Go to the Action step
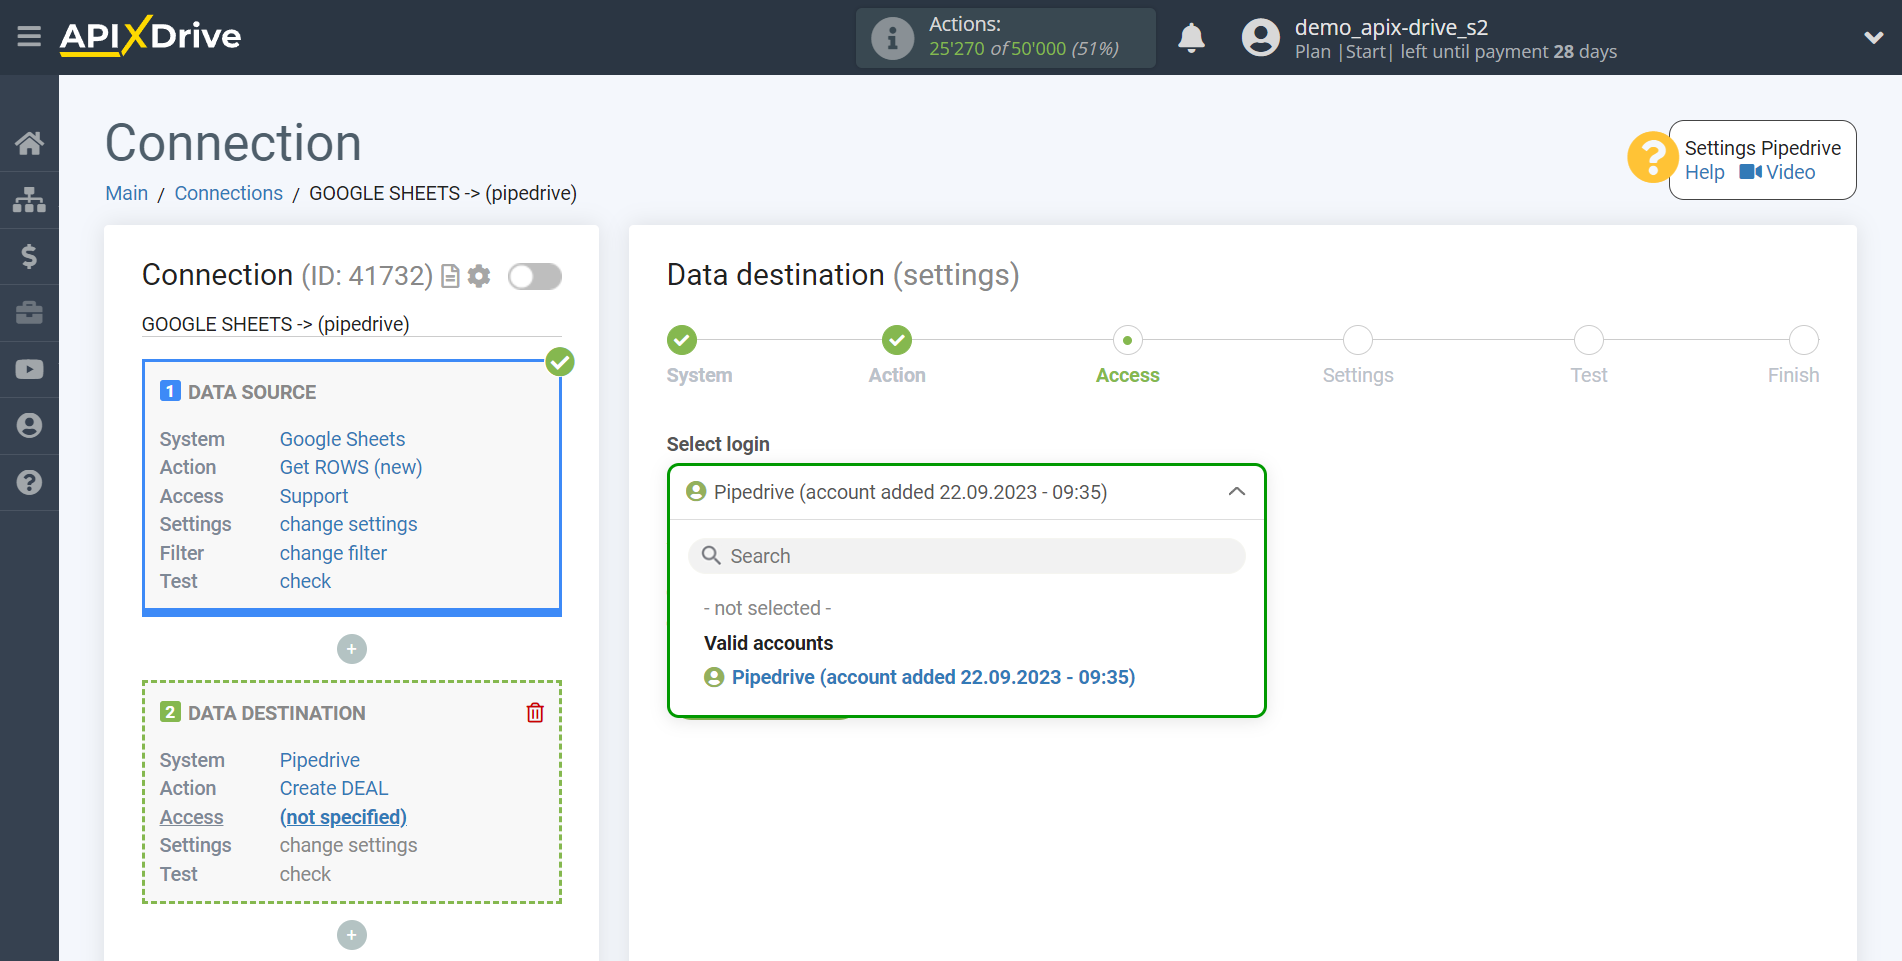This screenshot has width=1902, height=961. click(897, 340)
